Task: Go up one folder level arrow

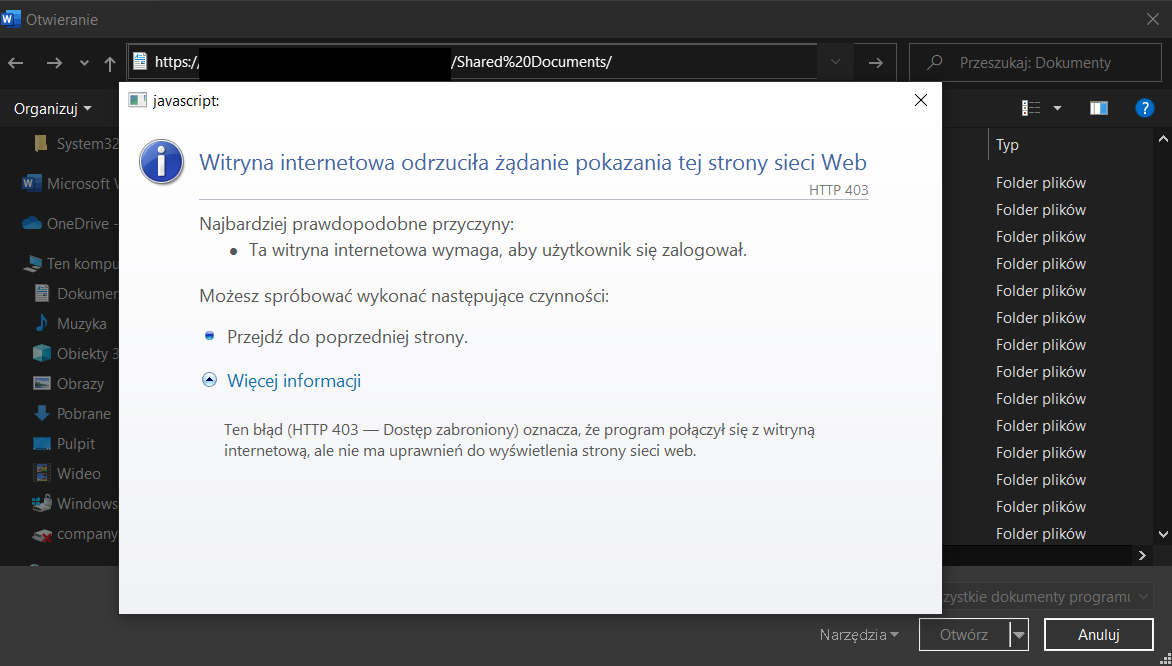Action: pyautogui.click(x=110, y=64)
